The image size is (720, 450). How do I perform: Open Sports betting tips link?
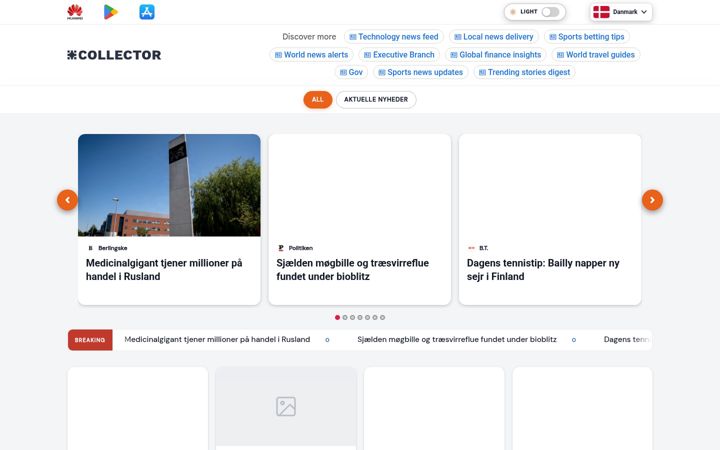[586, 37]
